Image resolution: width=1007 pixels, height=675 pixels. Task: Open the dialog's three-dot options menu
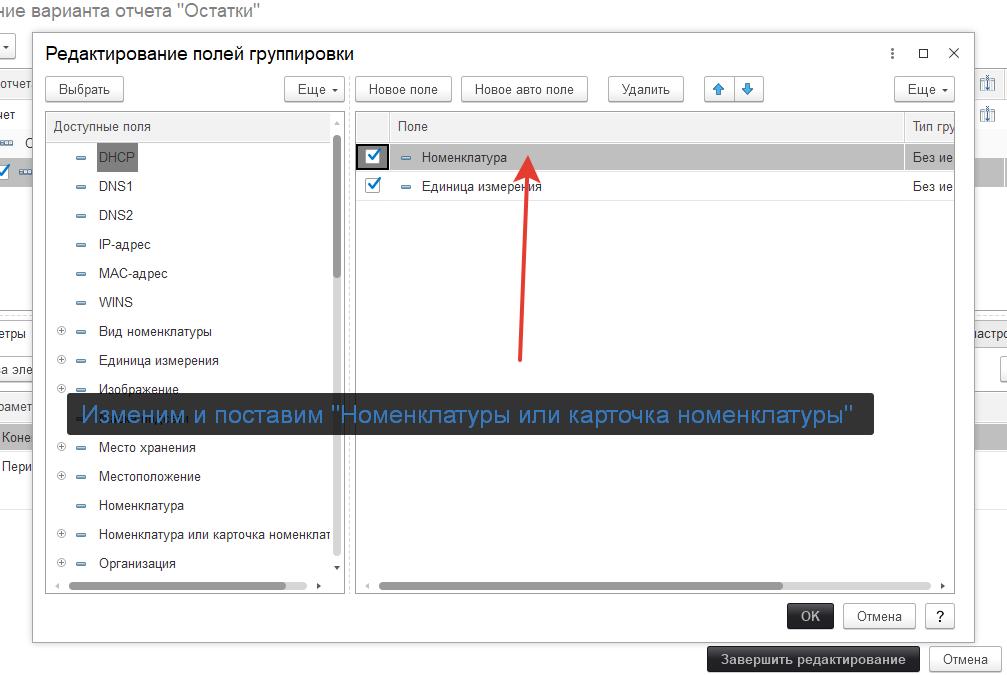pyautogui.click(x=892, y=54)
